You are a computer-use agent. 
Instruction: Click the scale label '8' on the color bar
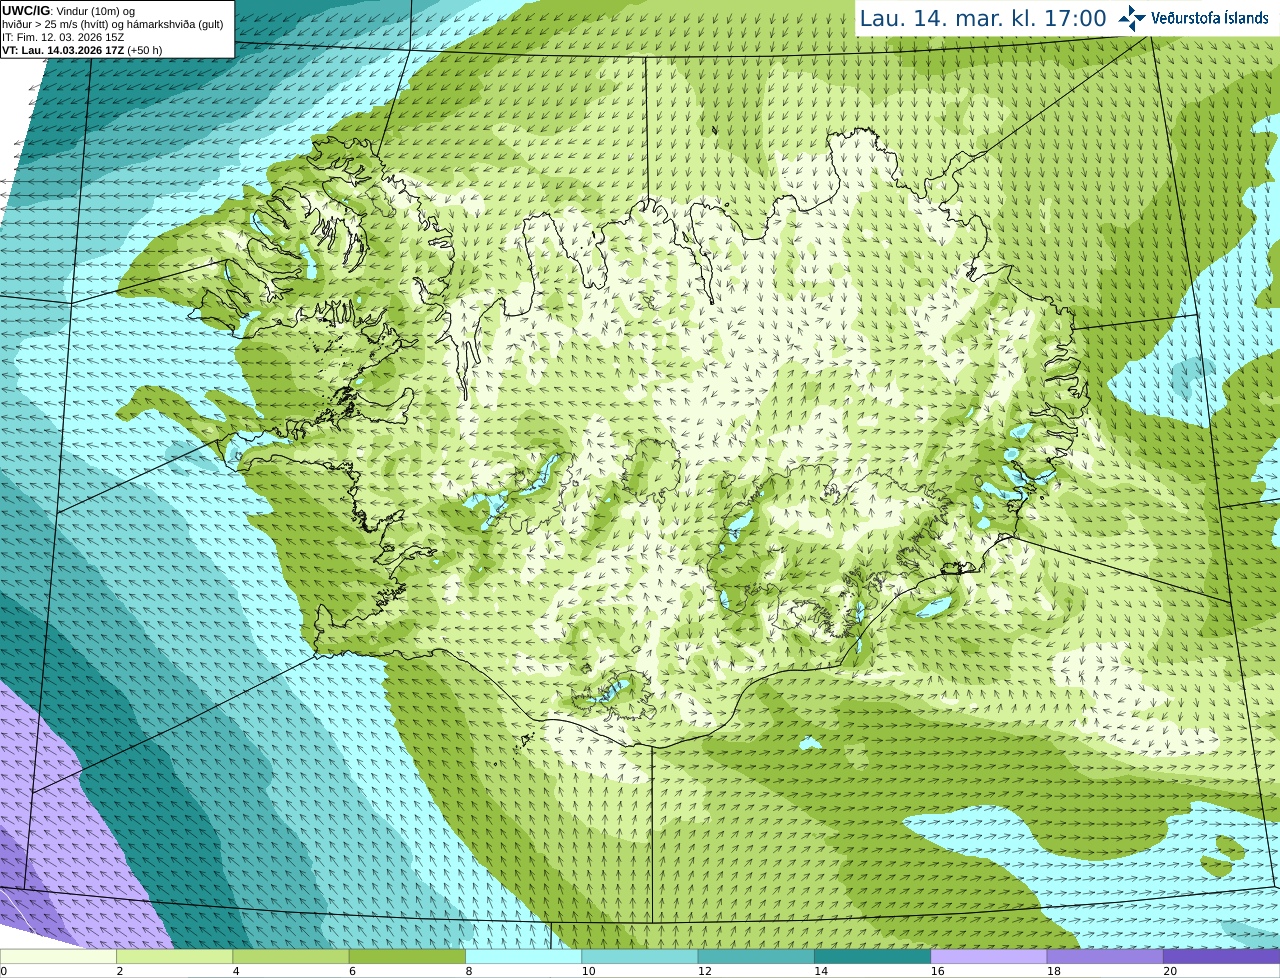(469, 971)
